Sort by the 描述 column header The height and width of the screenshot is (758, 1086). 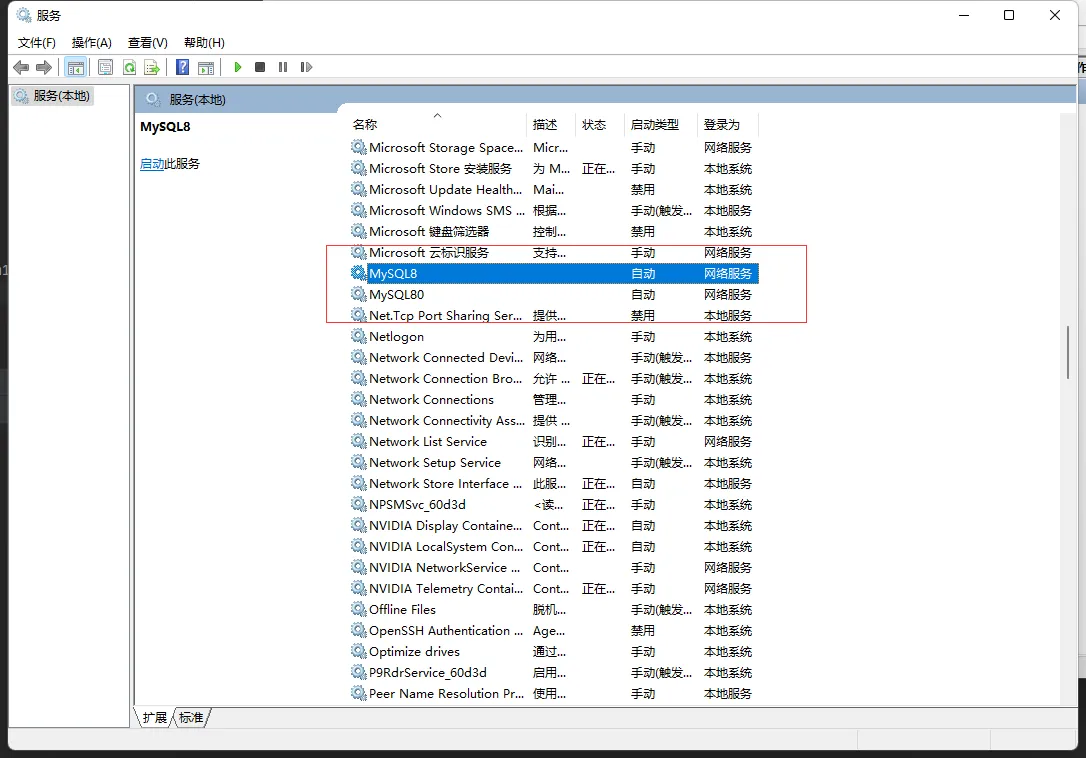(x=552, y=125)
